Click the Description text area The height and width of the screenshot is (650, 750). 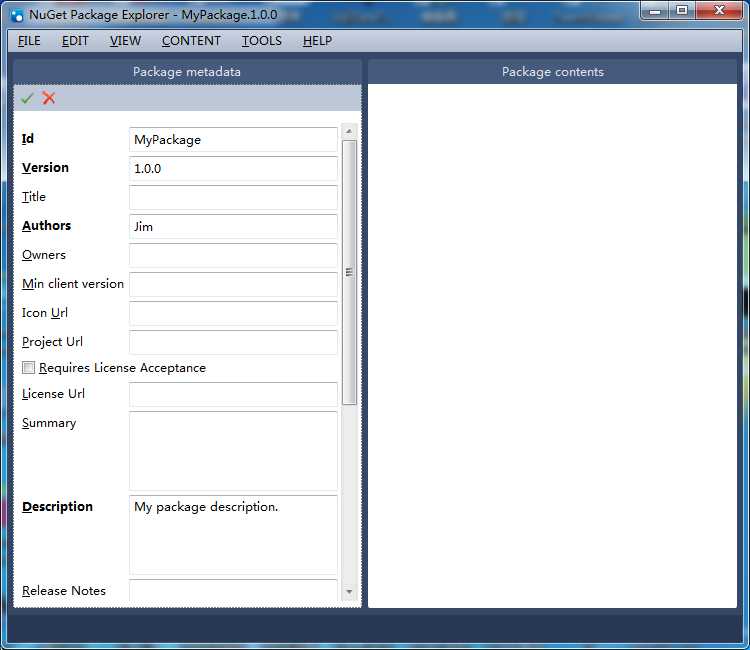(233, 535)
